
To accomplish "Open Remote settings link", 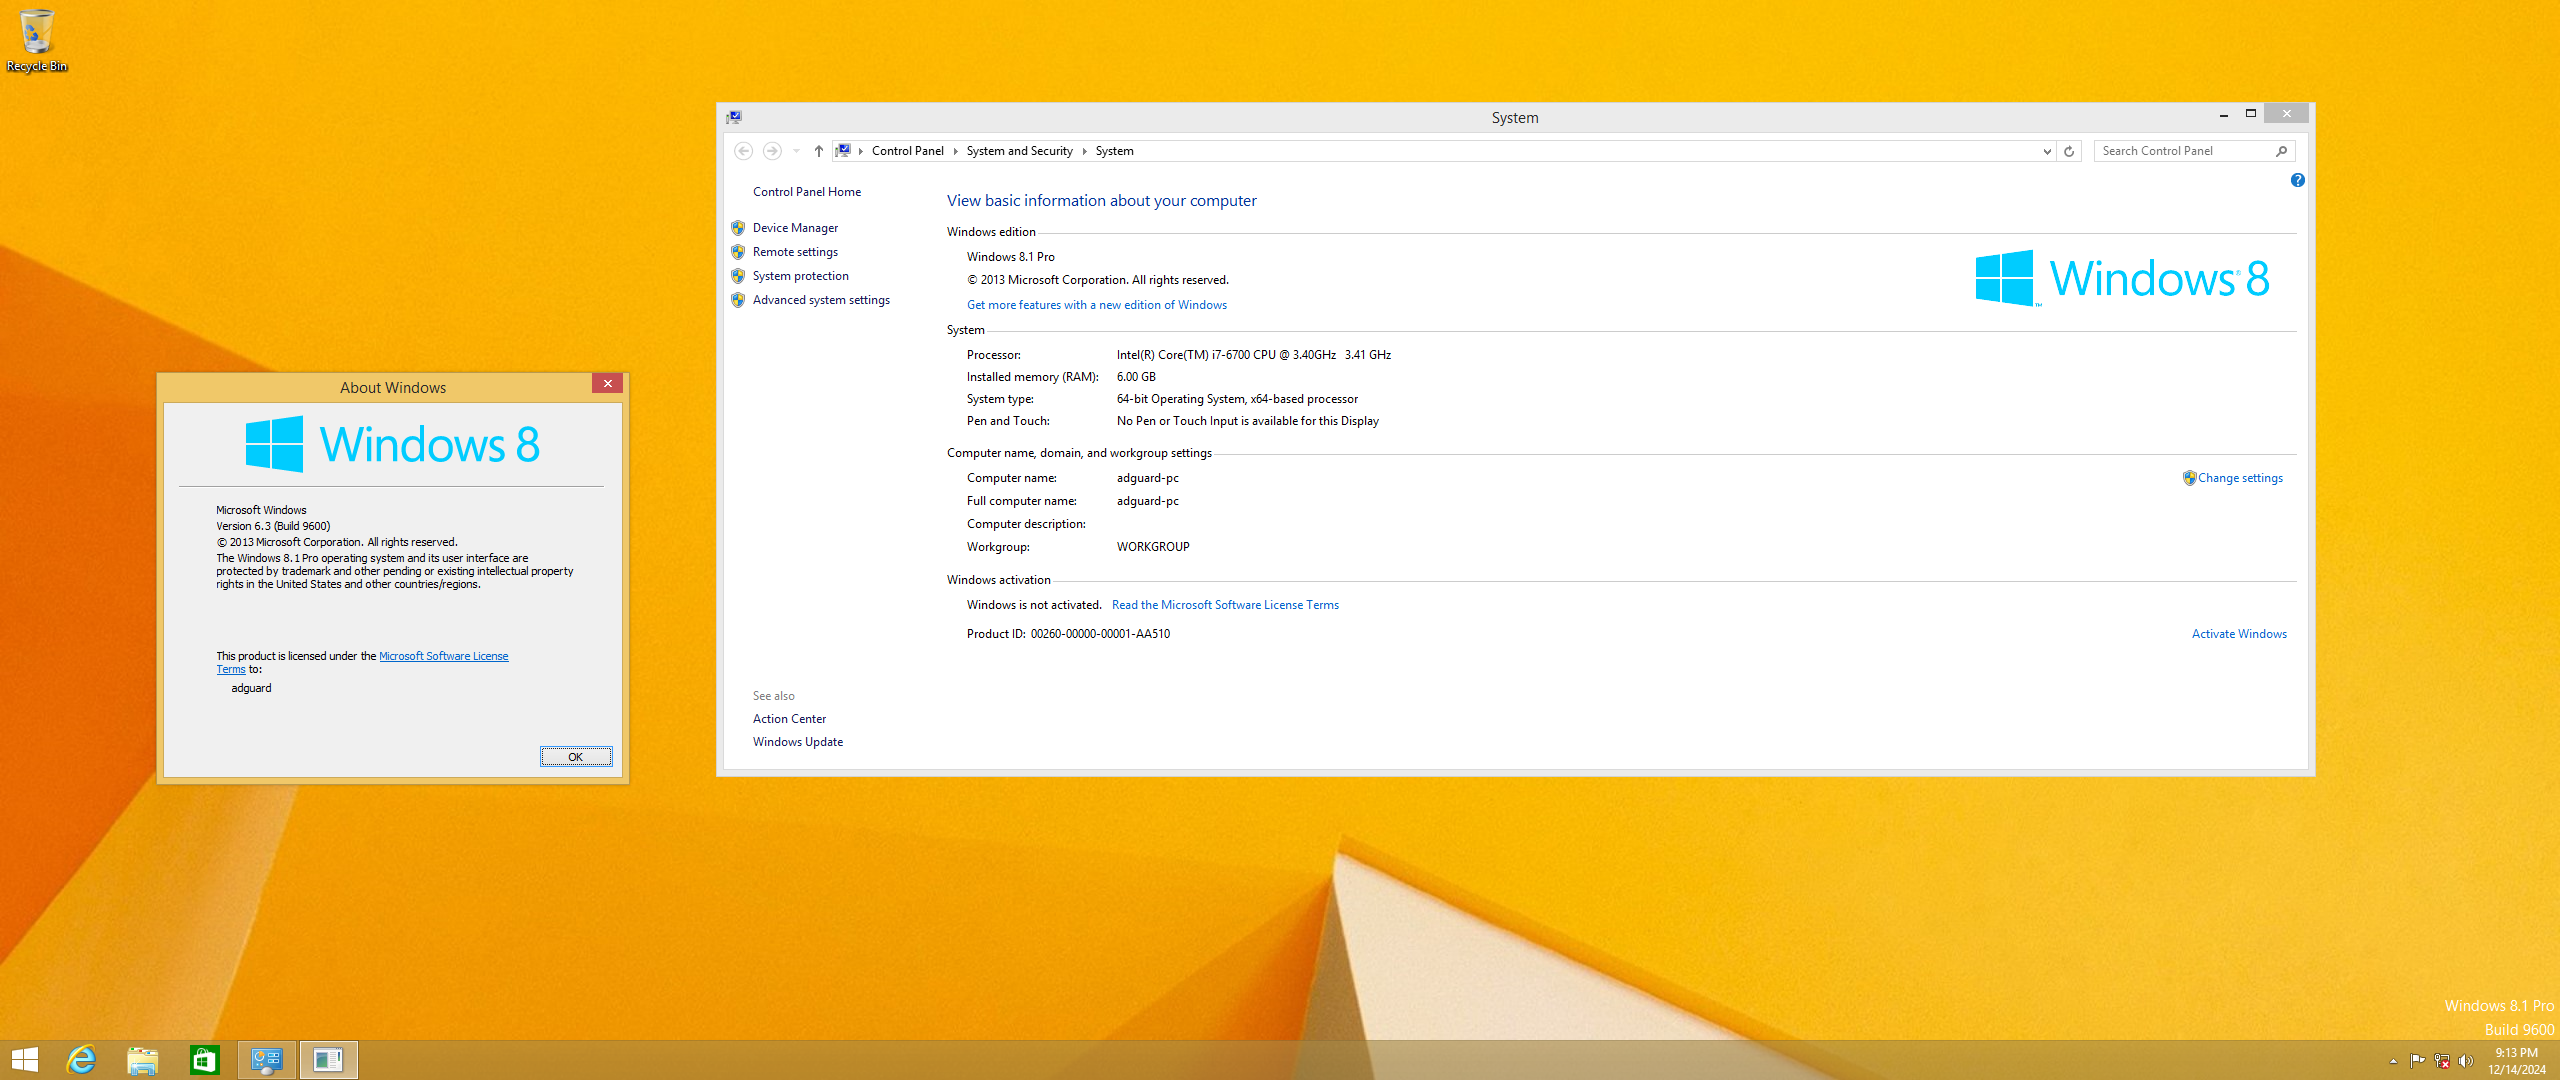I will point(795,252).
